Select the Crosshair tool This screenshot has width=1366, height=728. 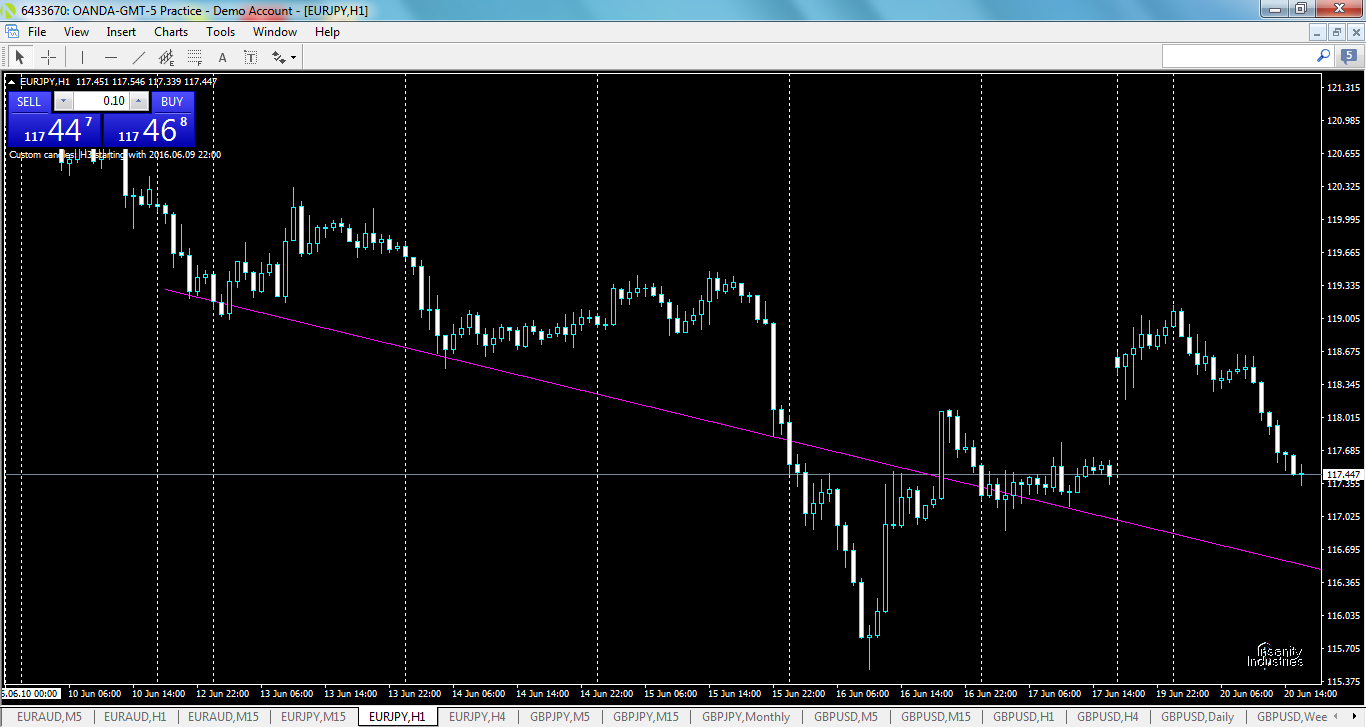click(48, 57)
